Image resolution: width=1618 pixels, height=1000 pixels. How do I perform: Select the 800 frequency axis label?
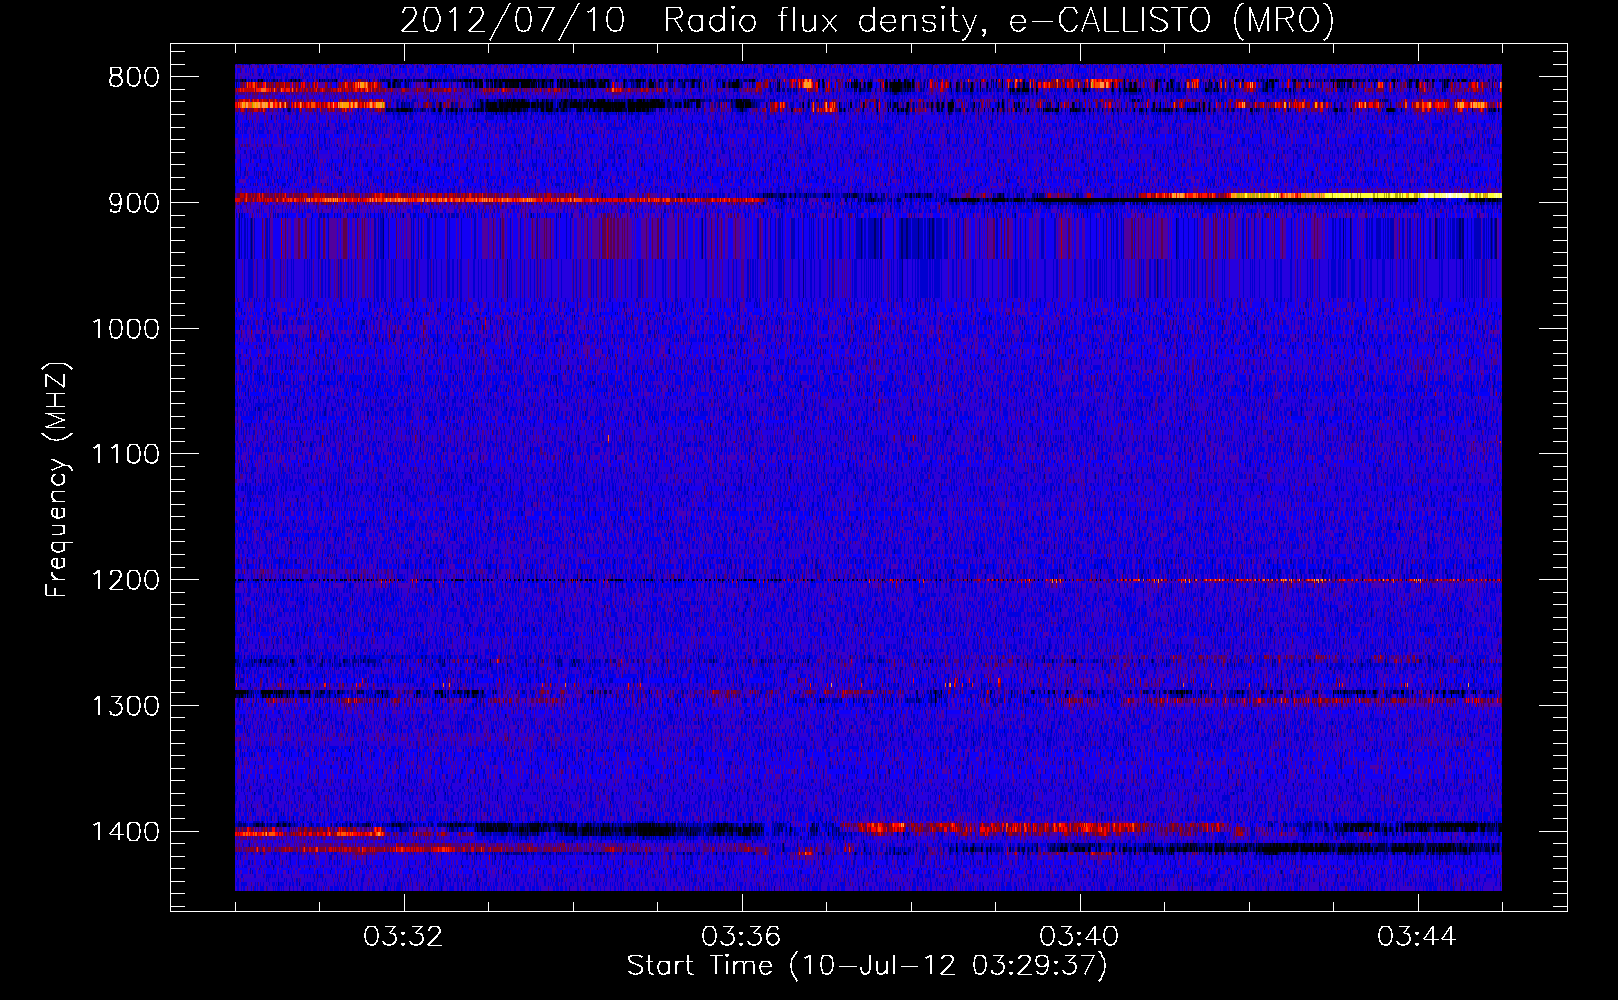[x=134, y=78]
